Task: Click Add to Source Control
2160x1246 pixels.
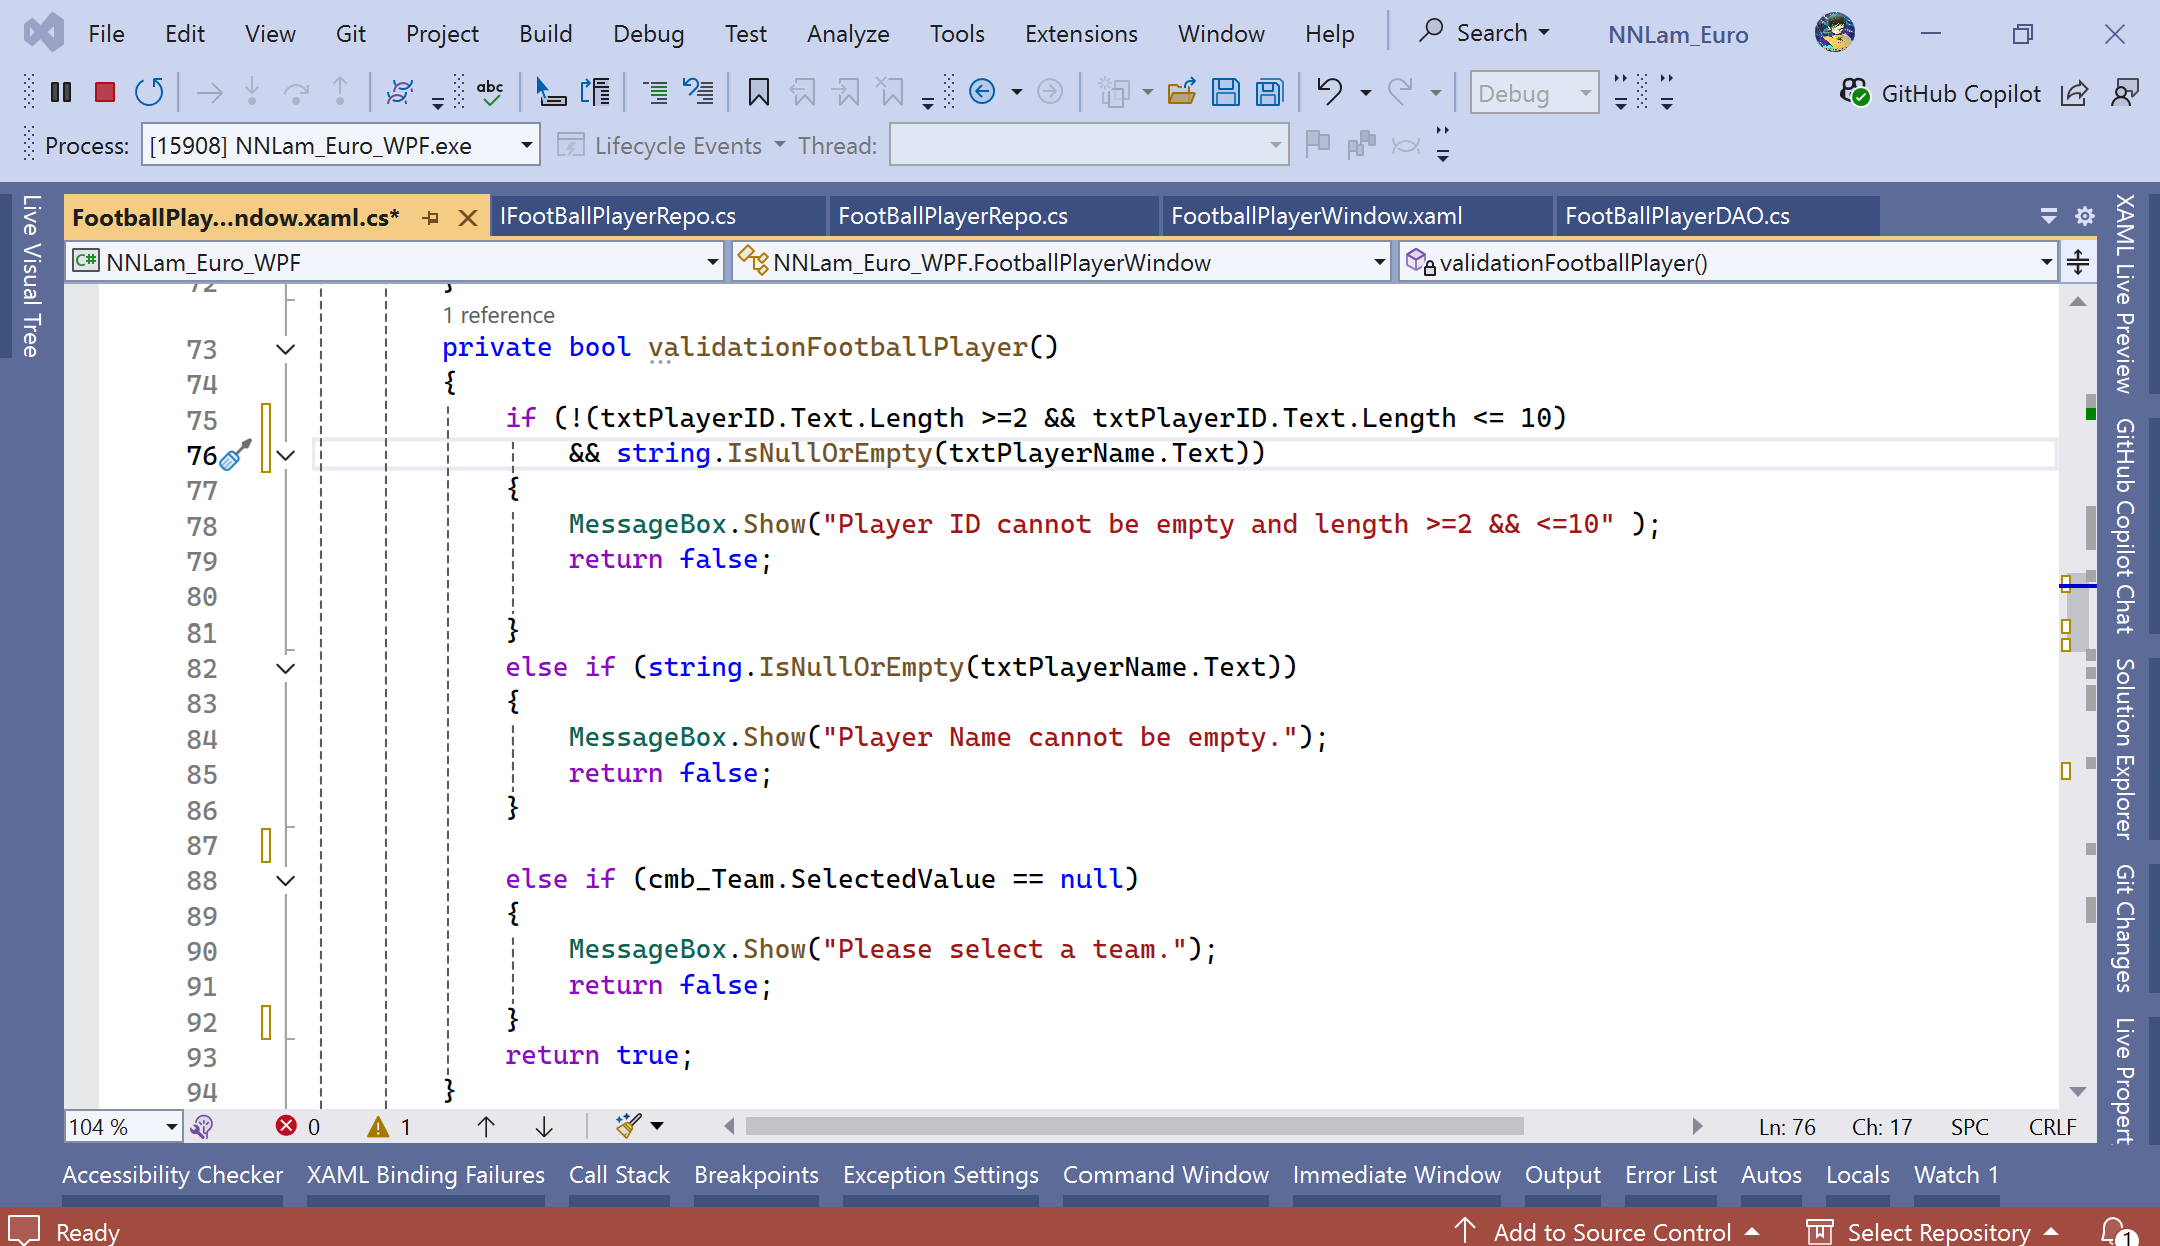Action: 1607,1231
